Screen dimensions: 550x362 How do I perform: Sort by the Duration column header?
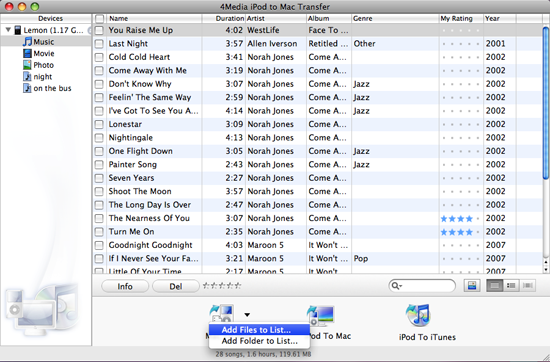[x=224, y=18]
